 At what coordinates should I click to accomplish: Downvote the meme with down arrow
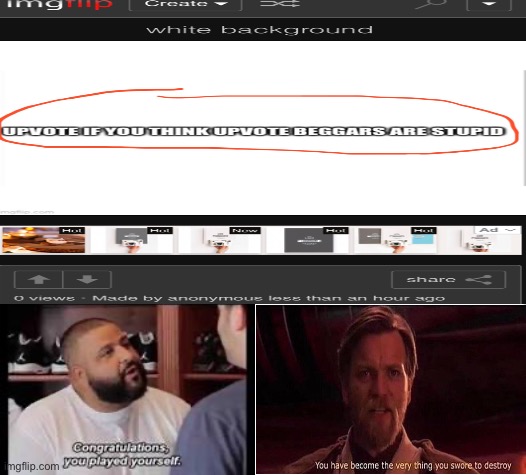87,279
